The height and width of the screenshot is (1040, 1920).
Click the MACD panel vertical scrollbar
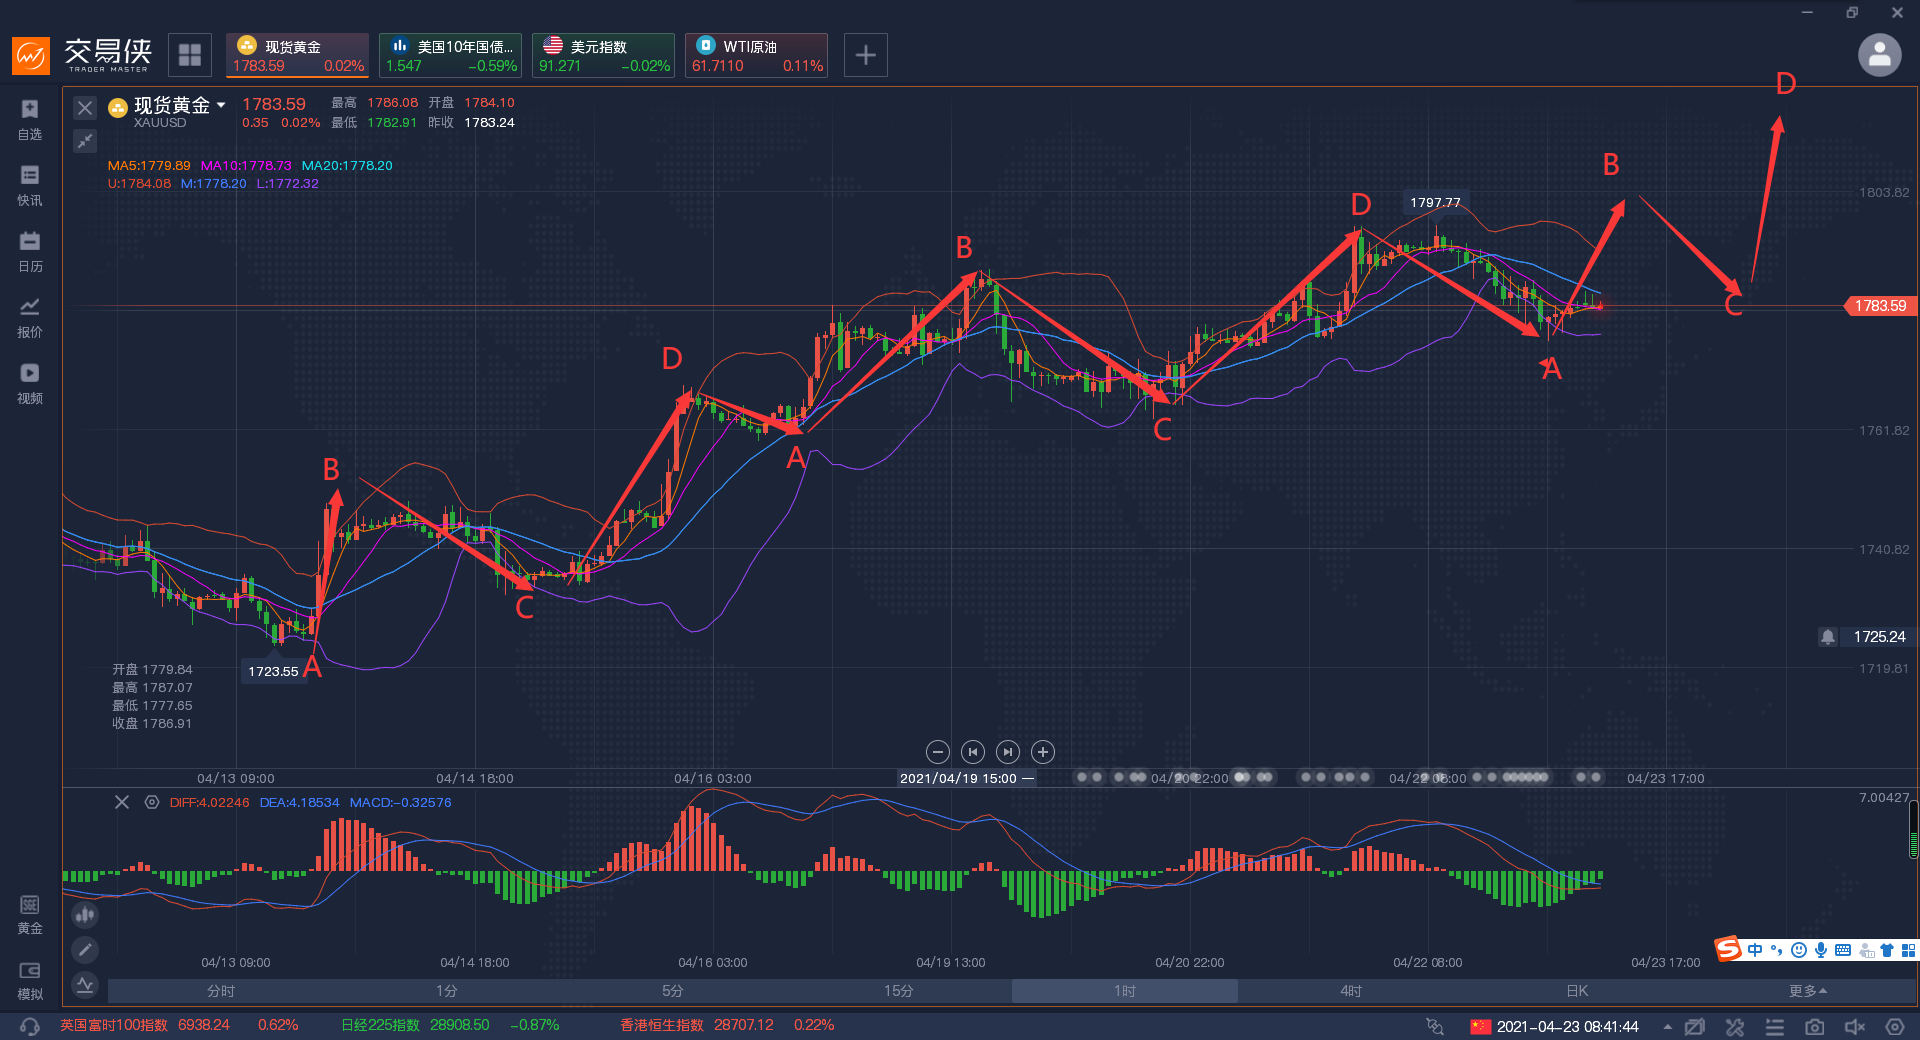1913,829
